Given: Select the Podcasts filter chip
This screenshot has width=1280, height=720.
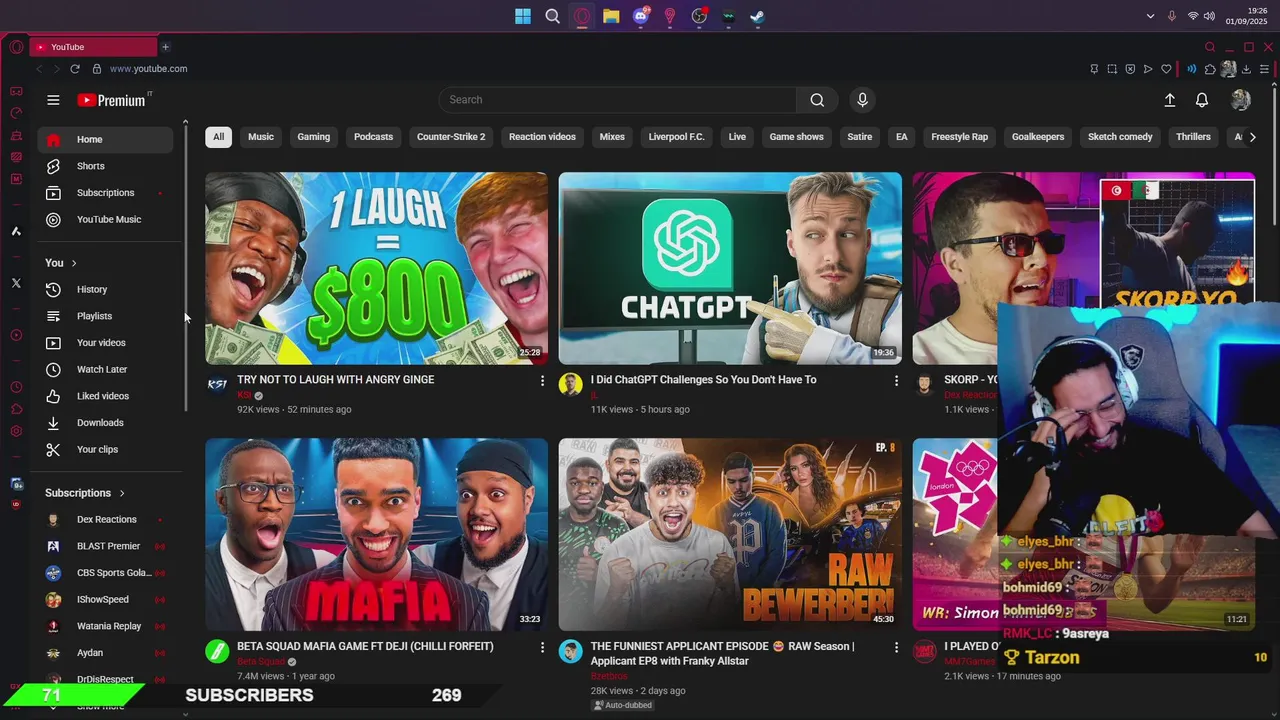Looking at the screenshot, I should point(373,137).
